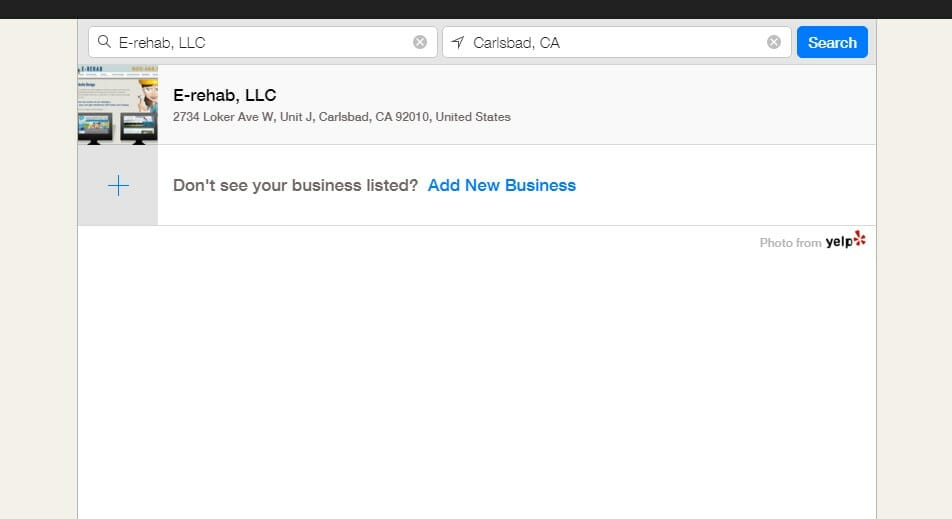This screenshot has width=952, height=519.
Task: Click the red Yelp burst icon
Action: pos(860,239)
